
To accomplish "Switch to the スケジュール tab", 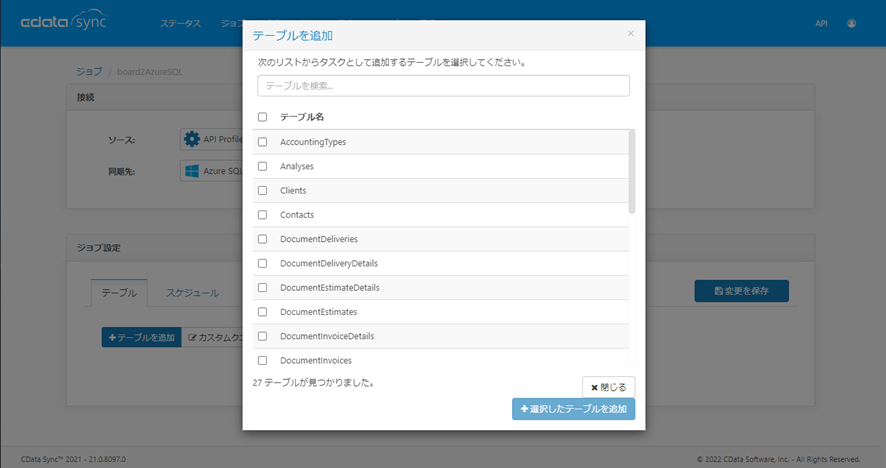I will pos(192,293).
